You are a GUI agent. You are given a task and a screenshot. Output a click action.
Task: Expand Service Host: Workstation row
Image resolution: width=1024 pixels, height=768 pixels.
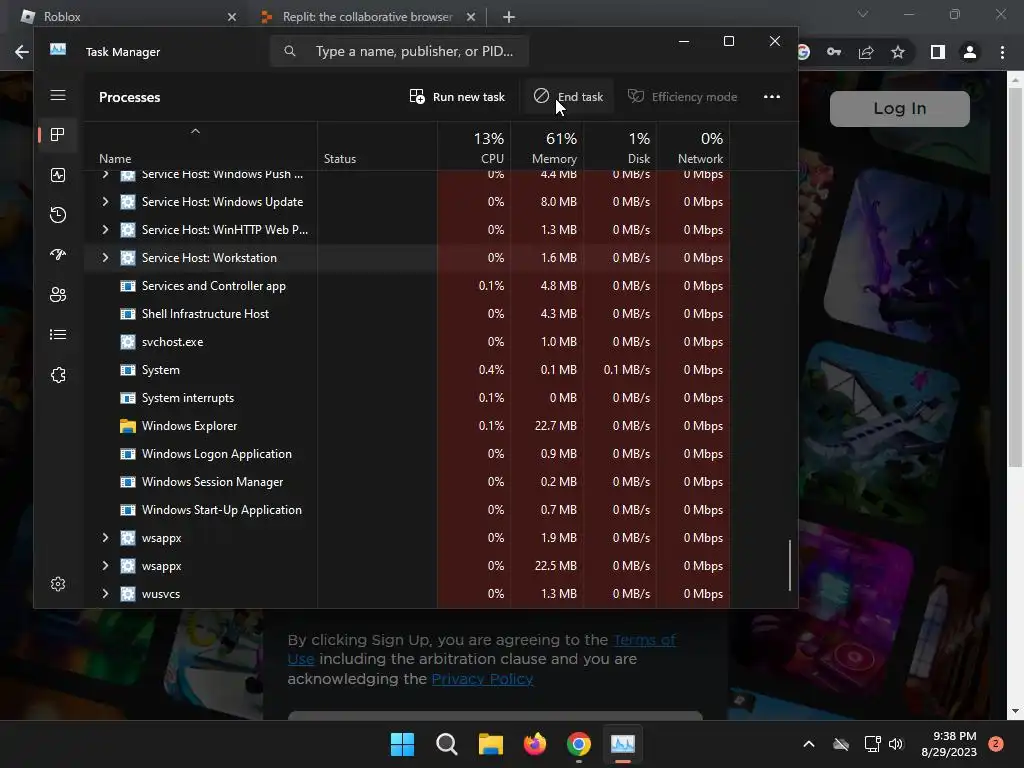tap(105, 258)
